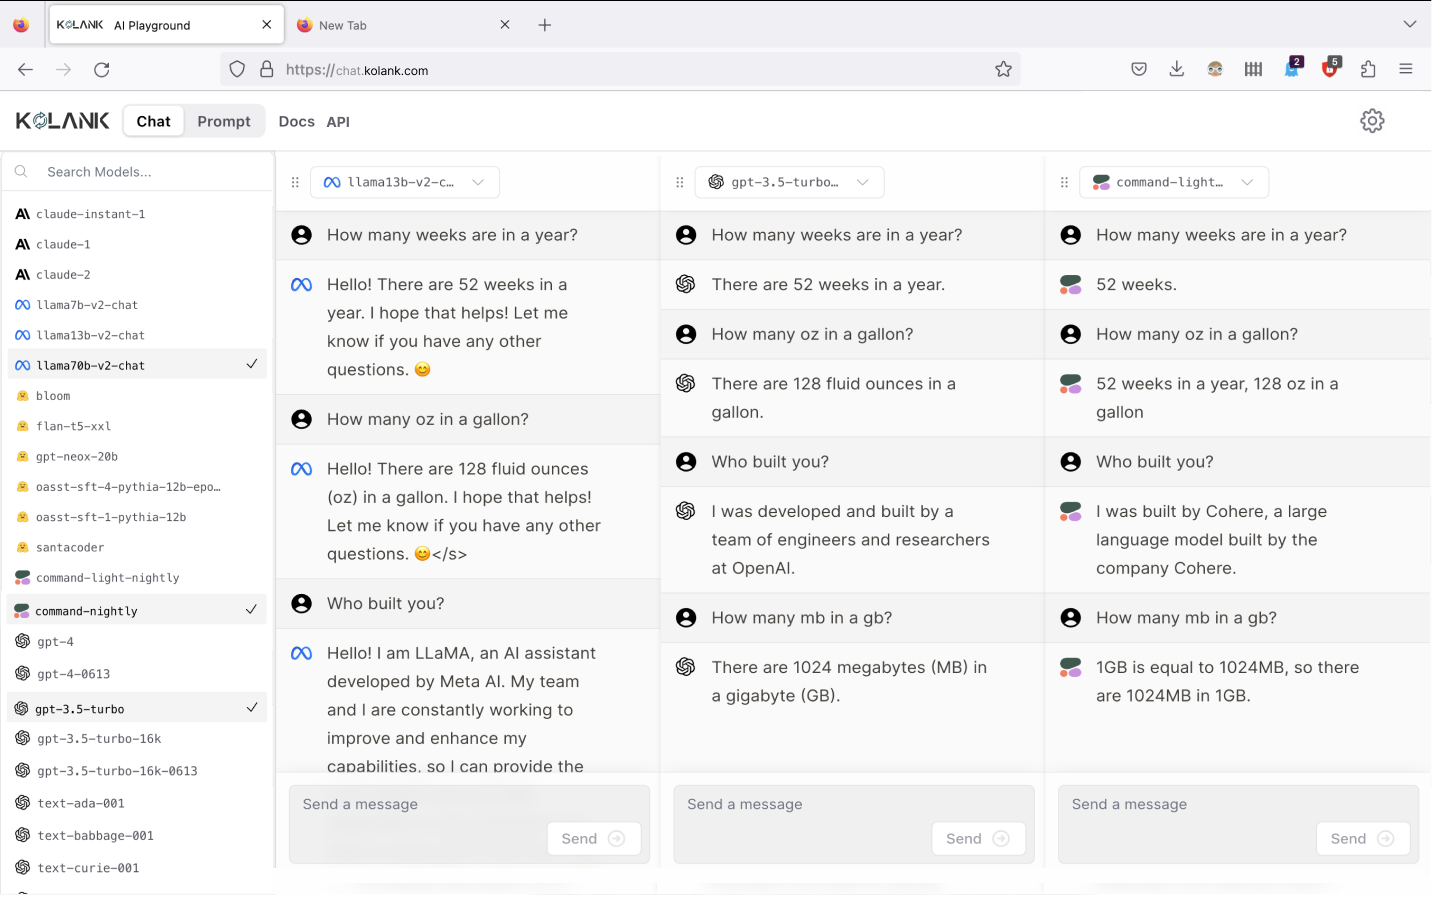The width and height of the screenshot is (1432, 903).
Task: Click the search magnifier icon in the model list
Action: pos(21,172)
